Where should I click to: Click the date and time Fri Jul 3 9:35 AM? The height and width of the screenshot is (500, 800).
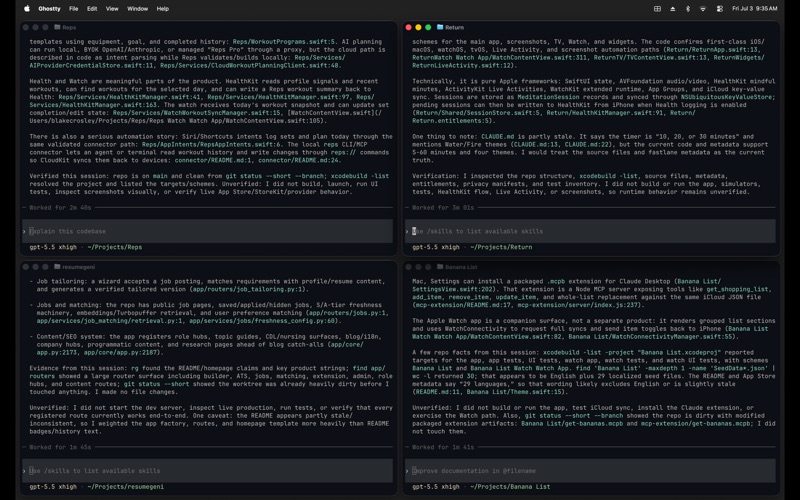(755, 9)
